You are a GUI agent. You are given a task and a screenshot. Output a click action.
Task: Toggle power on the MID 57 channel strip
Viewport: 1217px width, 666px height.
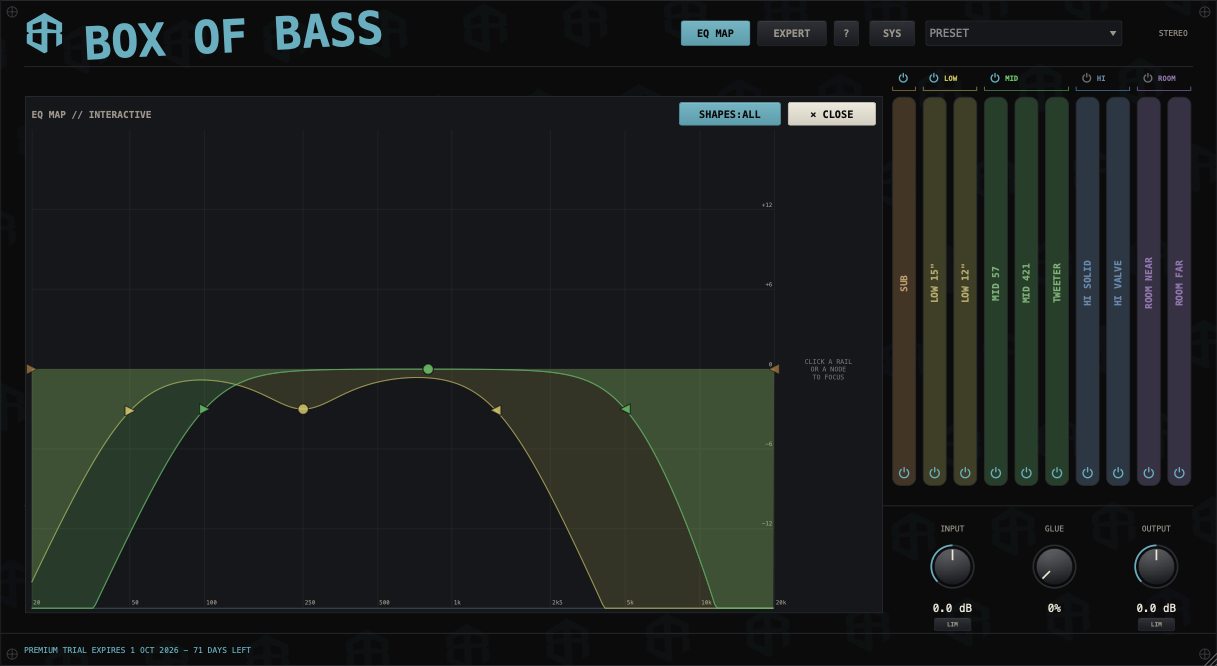[x=995, y=472]
